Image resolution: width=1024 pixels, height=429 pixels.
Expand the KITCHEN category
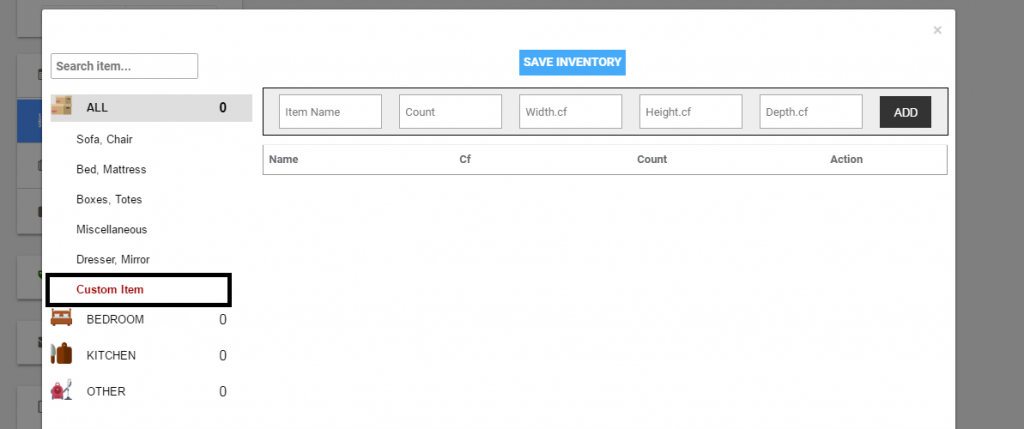click(x=111, y=355)
